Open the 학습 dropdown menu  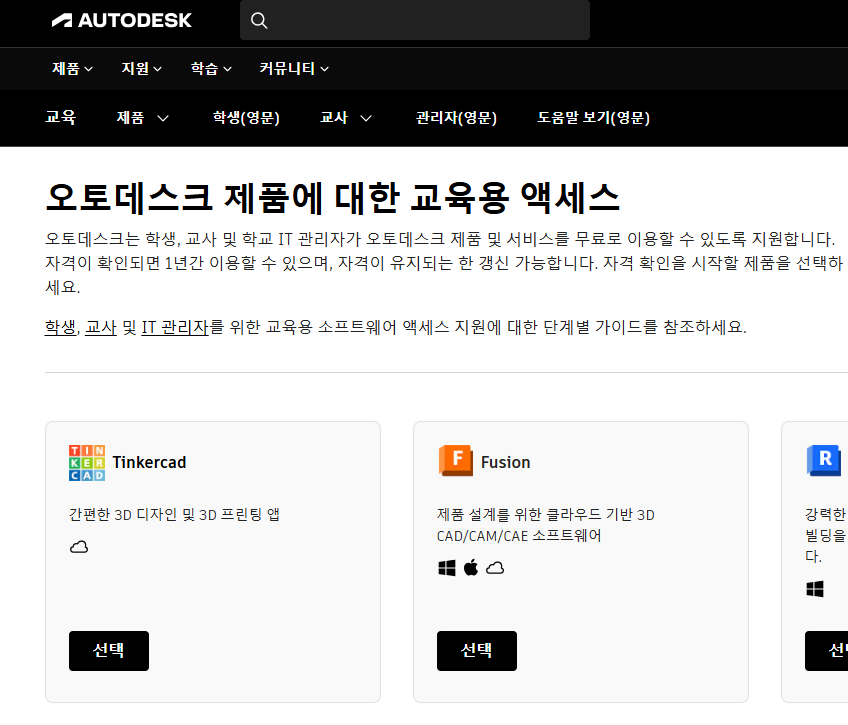tap(211, 69)
